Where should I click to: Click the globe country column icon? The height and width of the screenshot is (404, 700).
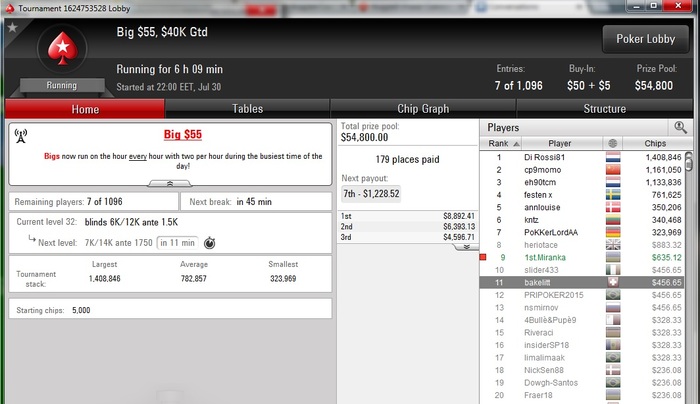612,143
